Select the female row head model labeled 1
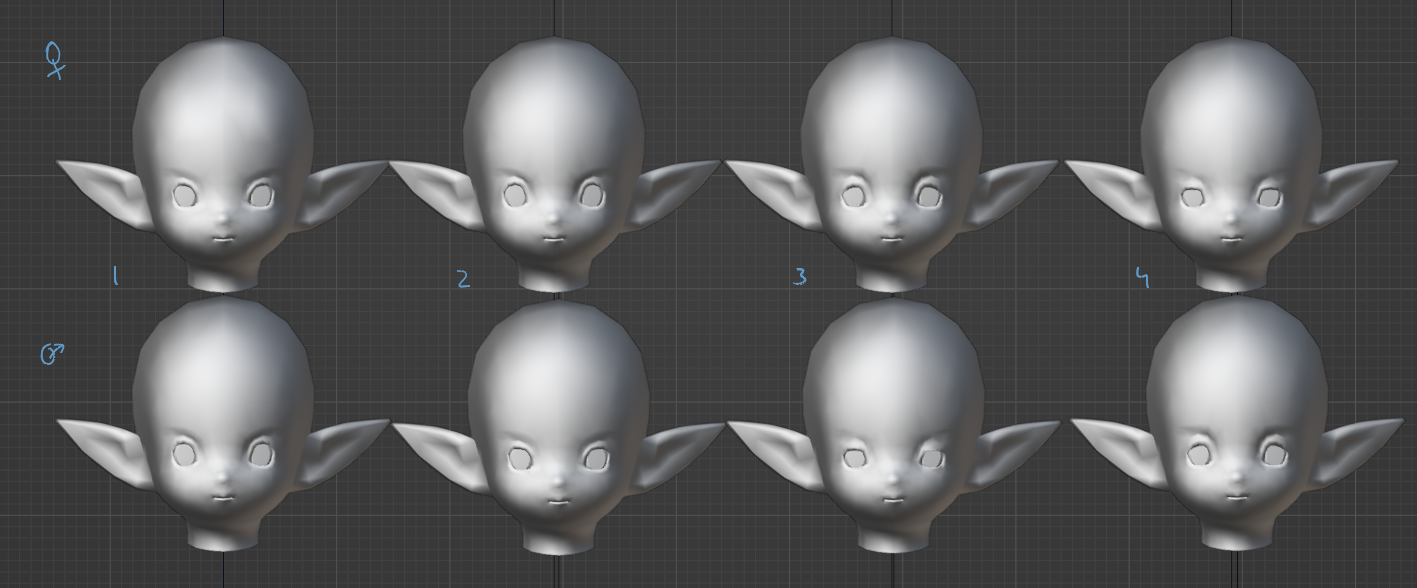The height and width of the screenshot is (588, 1417). pyautogui.click(x=223, y=165)
